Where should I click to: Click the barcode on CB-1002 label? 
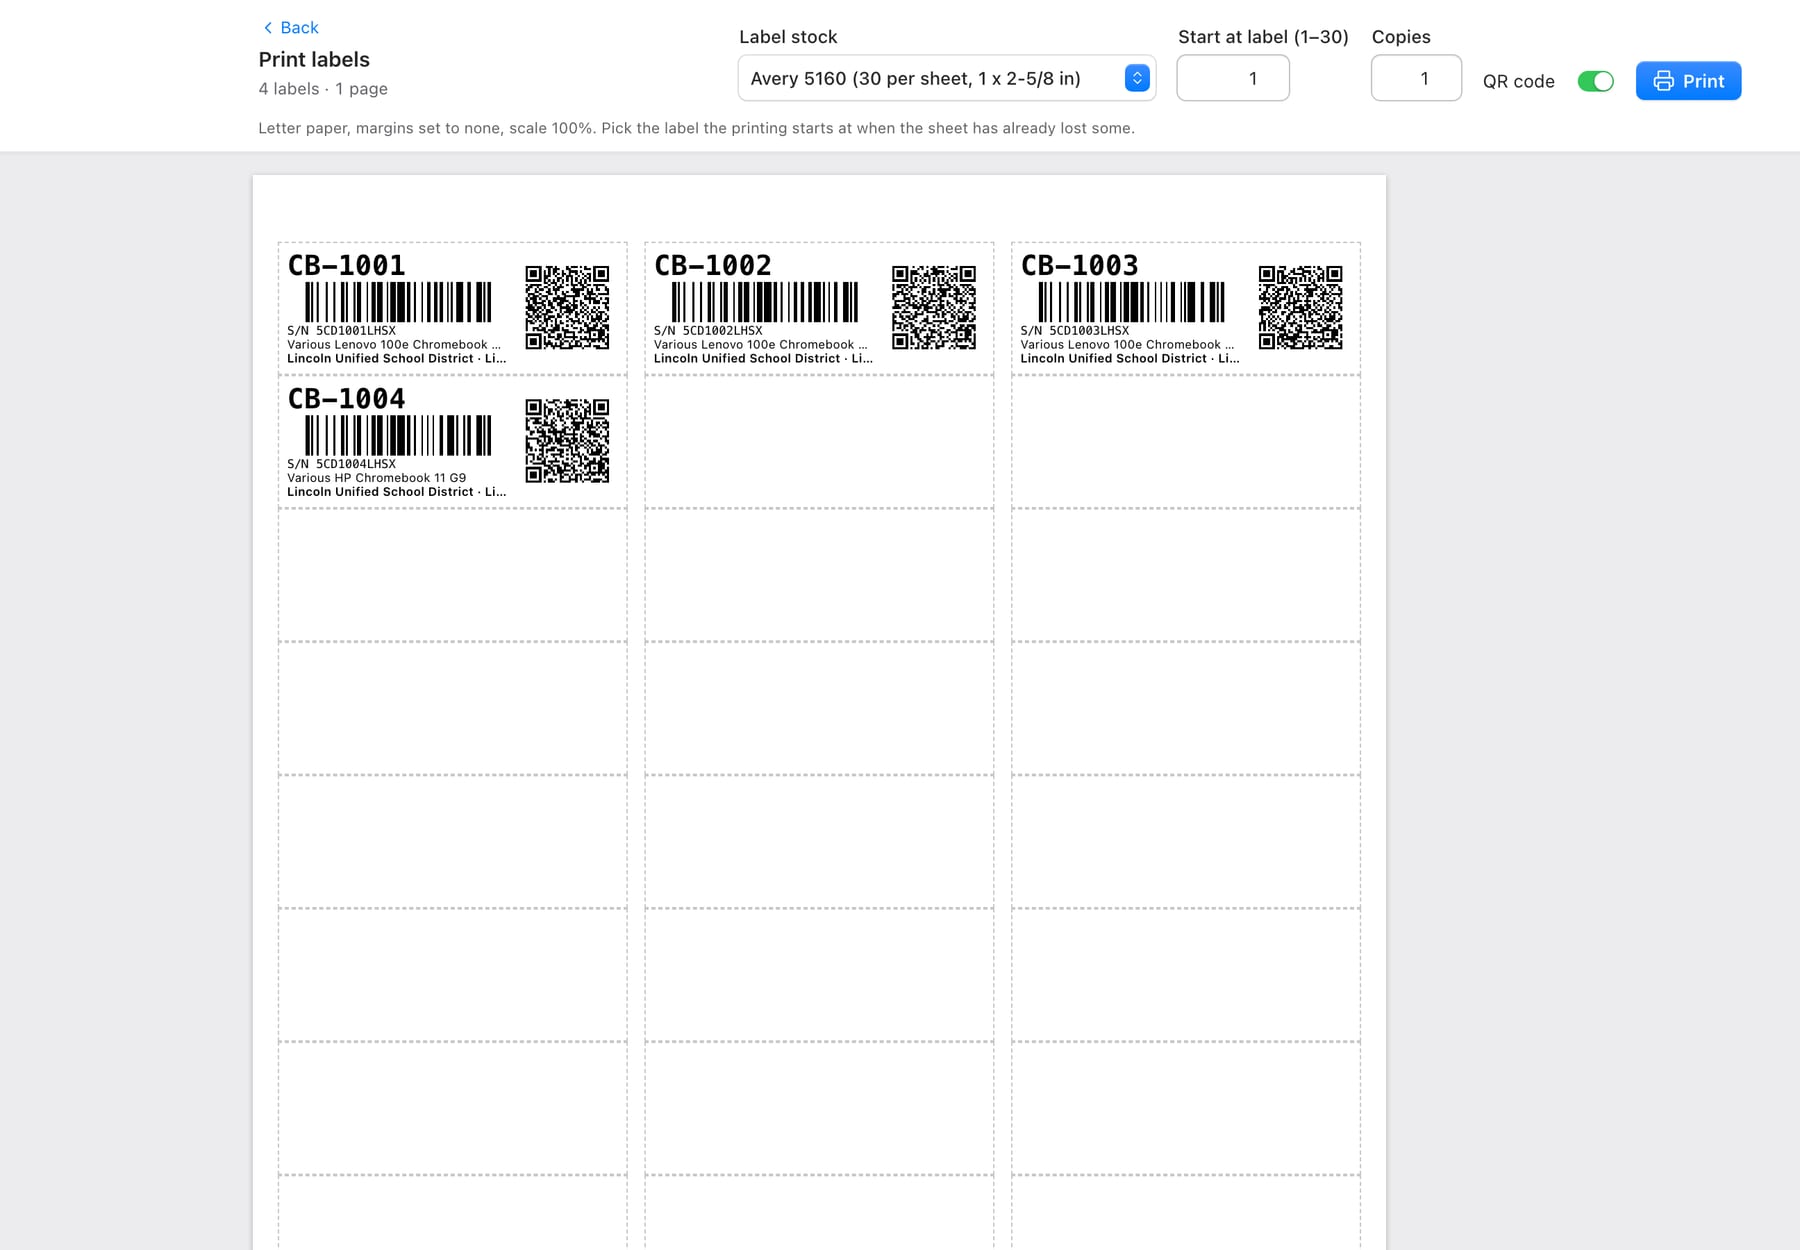765,302
